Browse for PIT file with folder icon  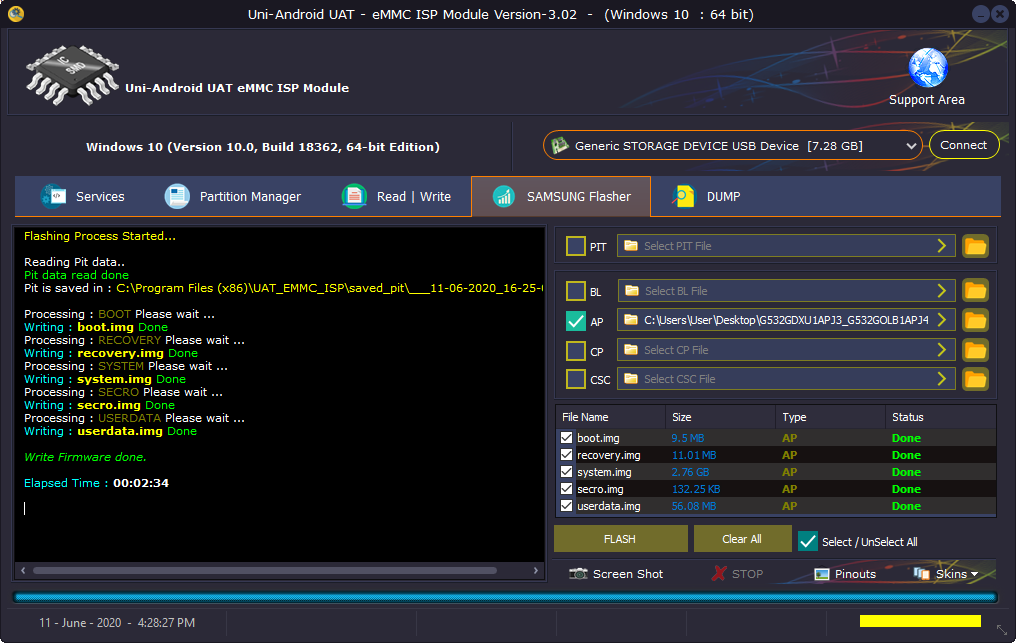pos(975,246)
